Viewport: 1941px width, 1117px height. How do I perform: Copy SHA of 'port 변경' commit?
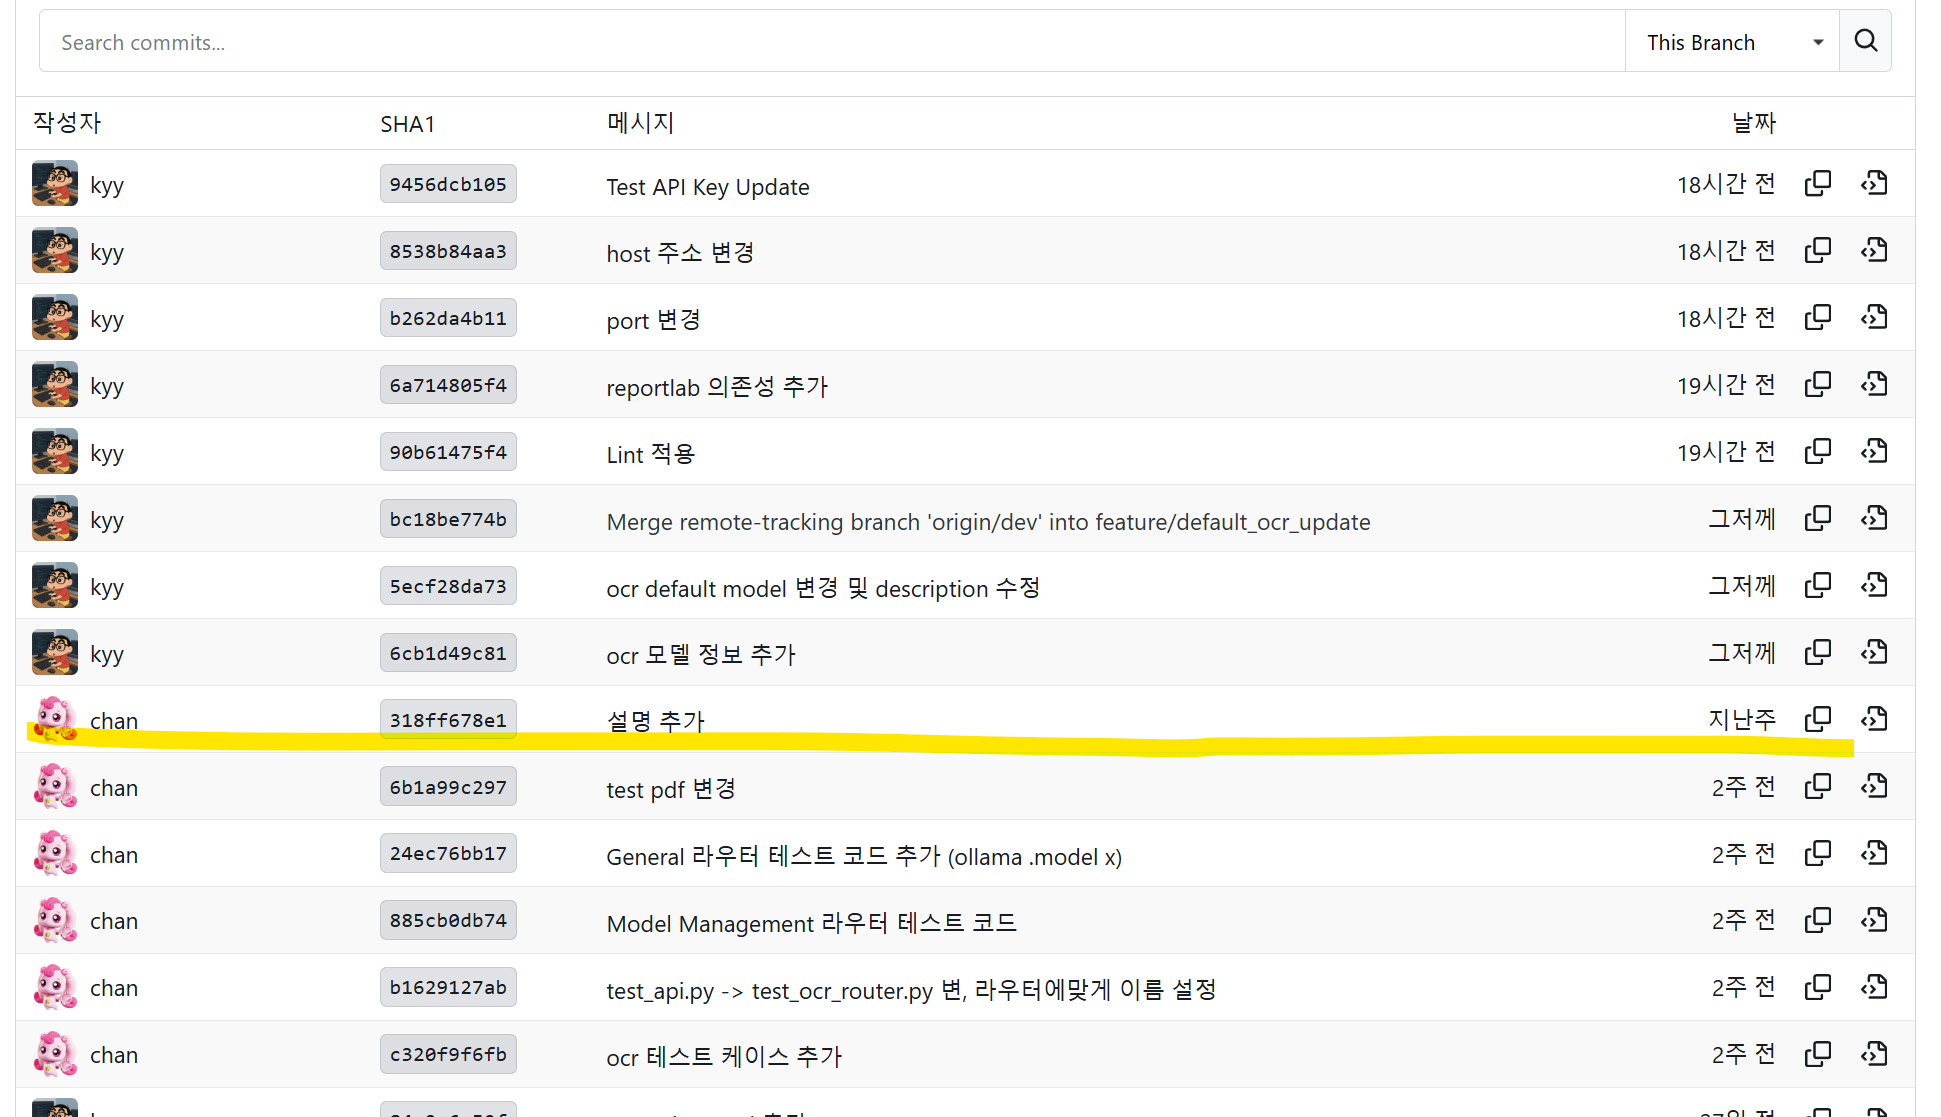click(x=1817, y=318)
